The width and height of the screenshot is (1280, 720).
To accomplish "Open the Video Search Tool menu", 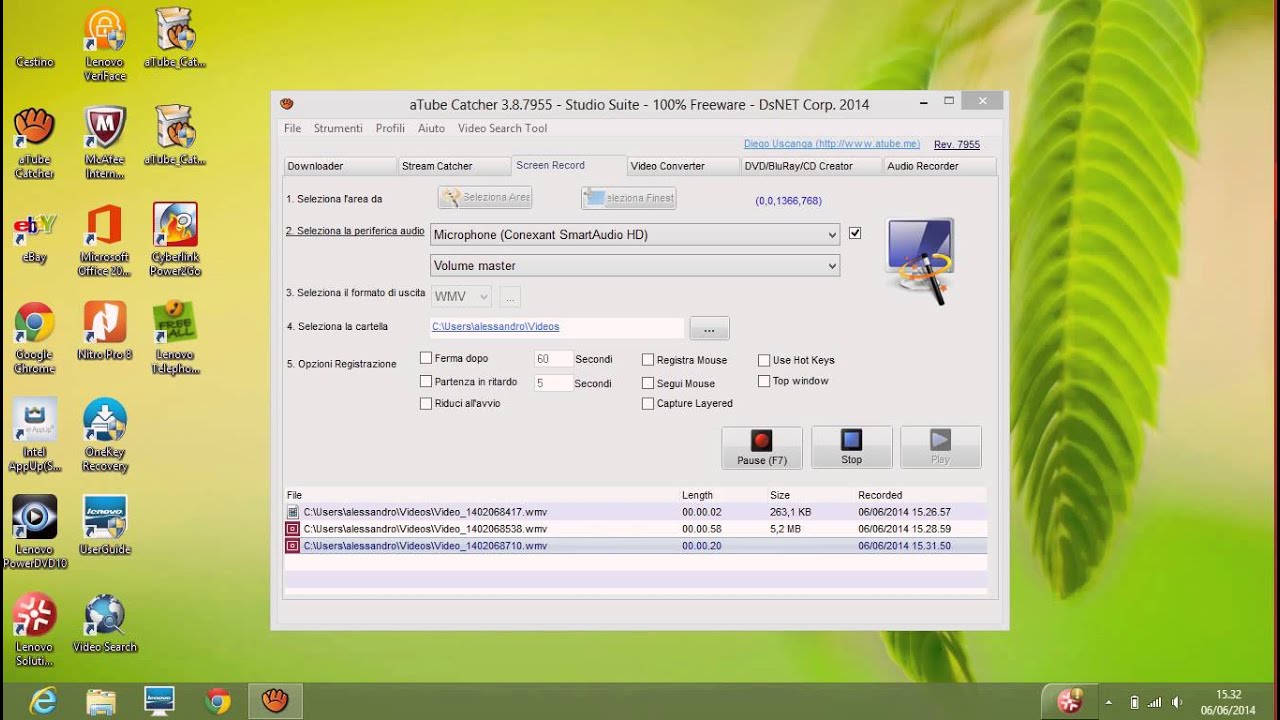I will click(502, 128).
